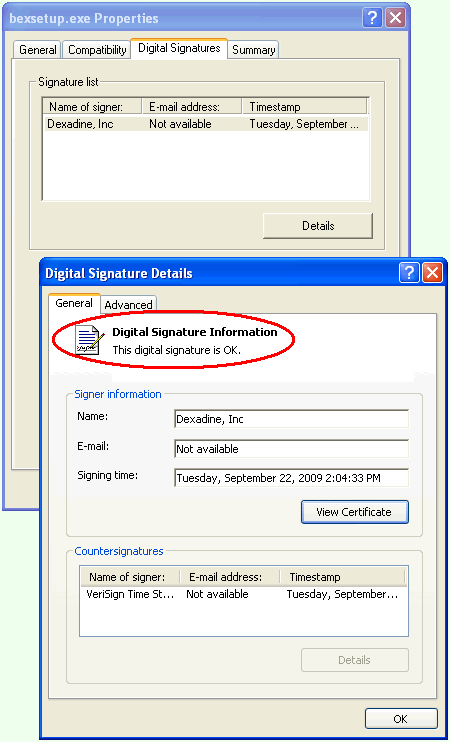Open the General tab in Properties window
The height and width of the screenshot is (742, 450).
[38, 50]
